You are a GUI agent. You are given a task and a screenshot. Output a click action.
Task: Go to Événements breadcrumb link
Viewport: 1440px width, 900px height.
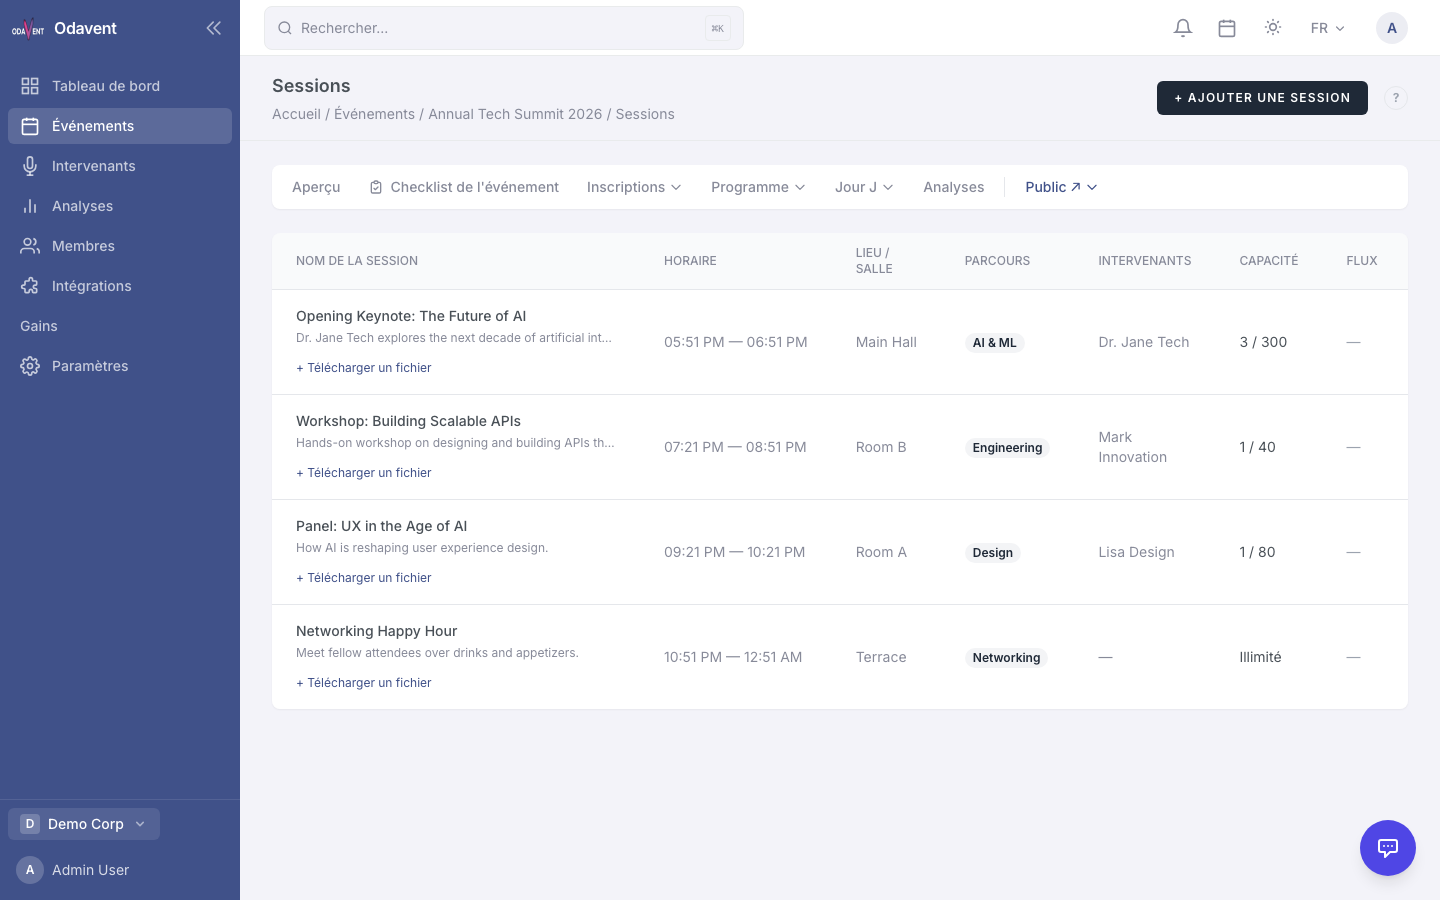pos(374,114)
